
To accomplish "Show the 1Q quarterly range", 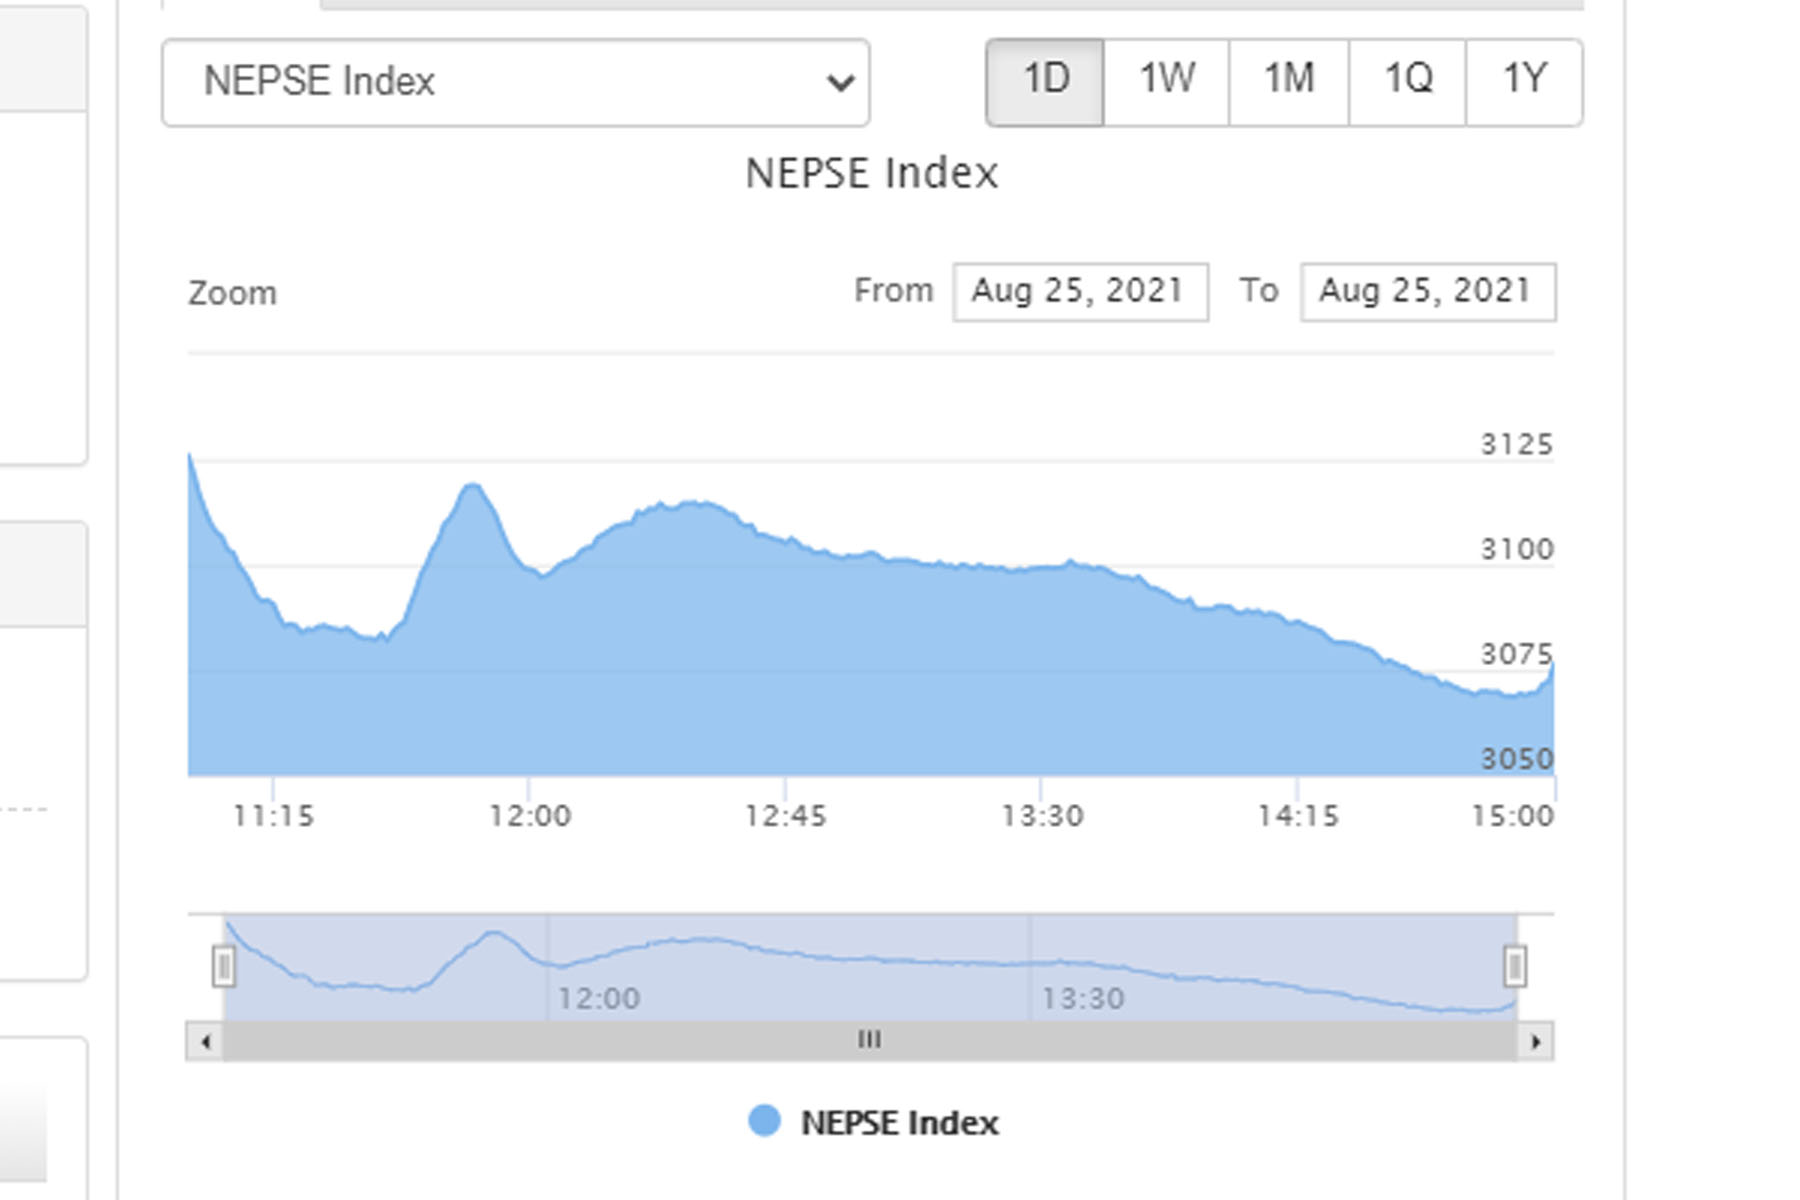I will tap(1407, 80).
